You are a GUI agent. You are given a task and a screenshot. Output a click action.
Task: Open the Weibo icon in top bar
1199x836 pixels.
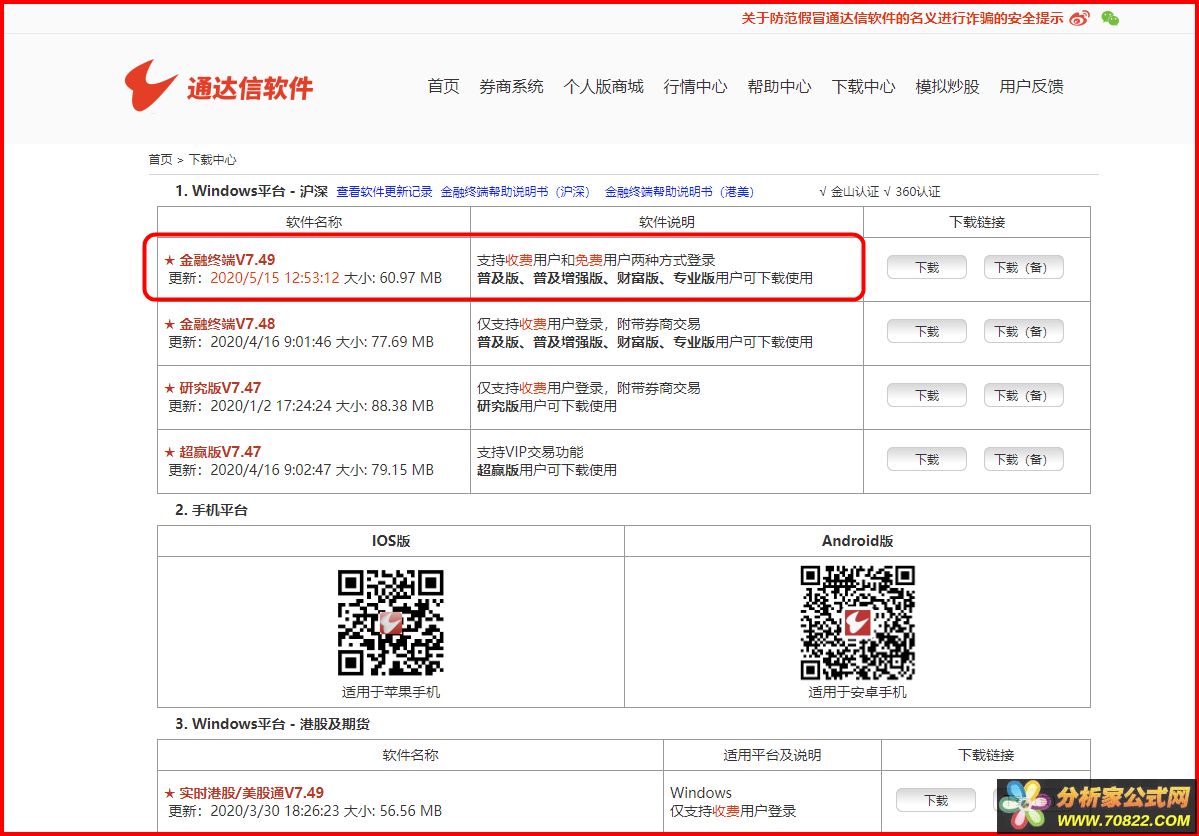tap(1079, 18)
